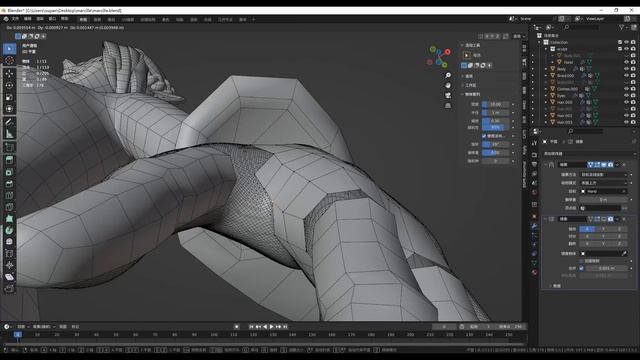This screenshot has width=640, height=360.
Task: Expand the Body object in outliner
Action: [546, 69]
